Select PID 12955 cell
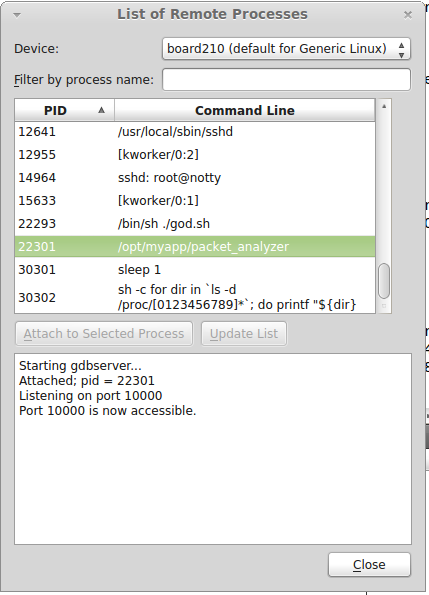 (37, 155)
